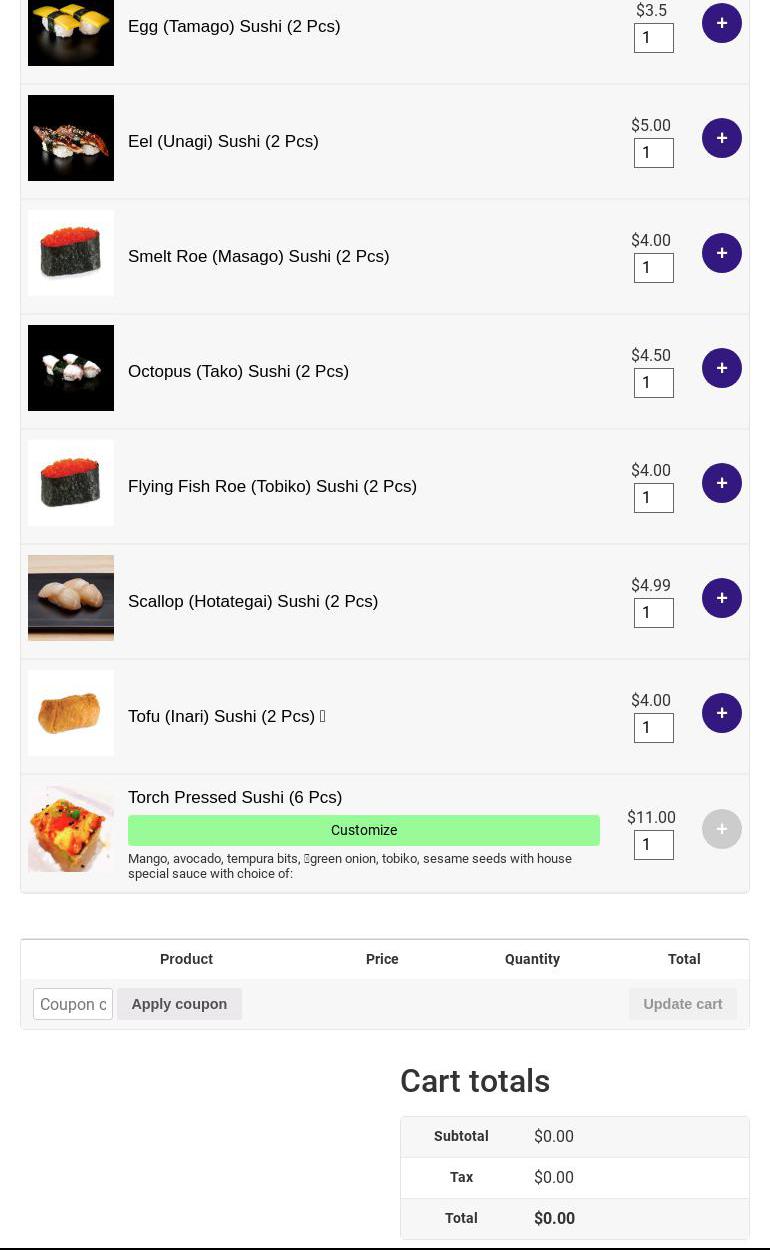Customize the Torch Pressed Sushi
This screenshot has height=1250, width=770.
pos(364,830)
